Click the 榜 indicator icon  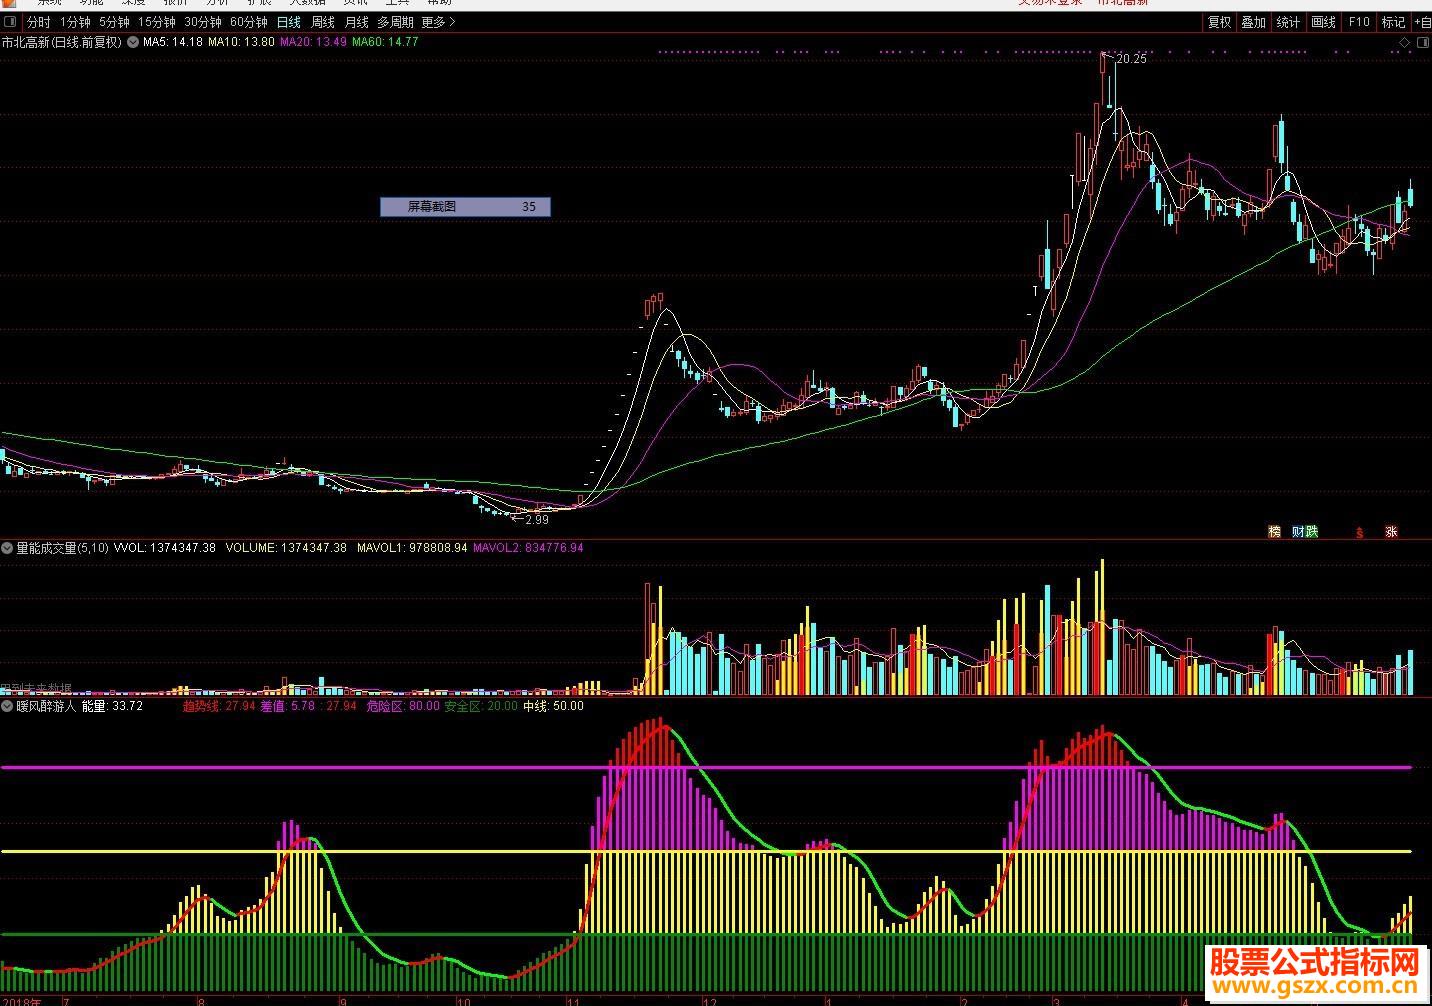[x=1274, y=532]
